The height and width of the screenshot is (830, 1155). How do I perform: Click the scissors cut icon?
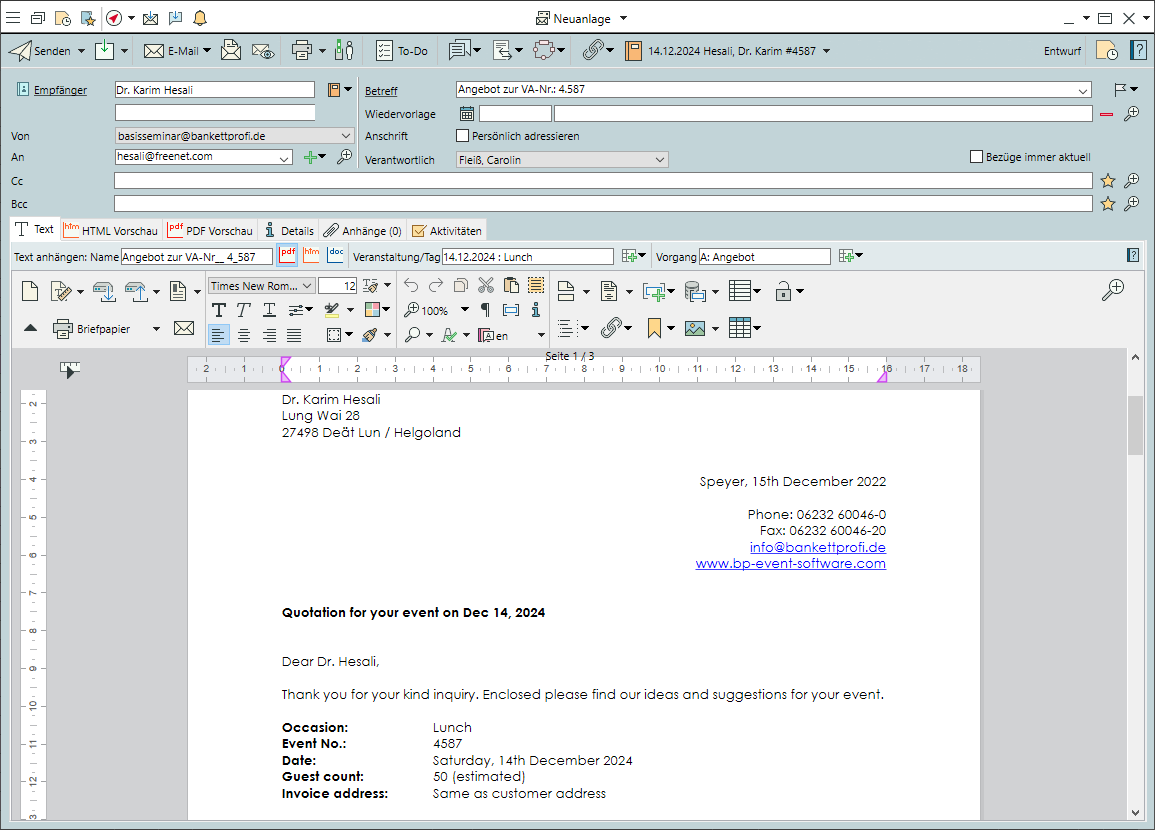pos(486,286)
